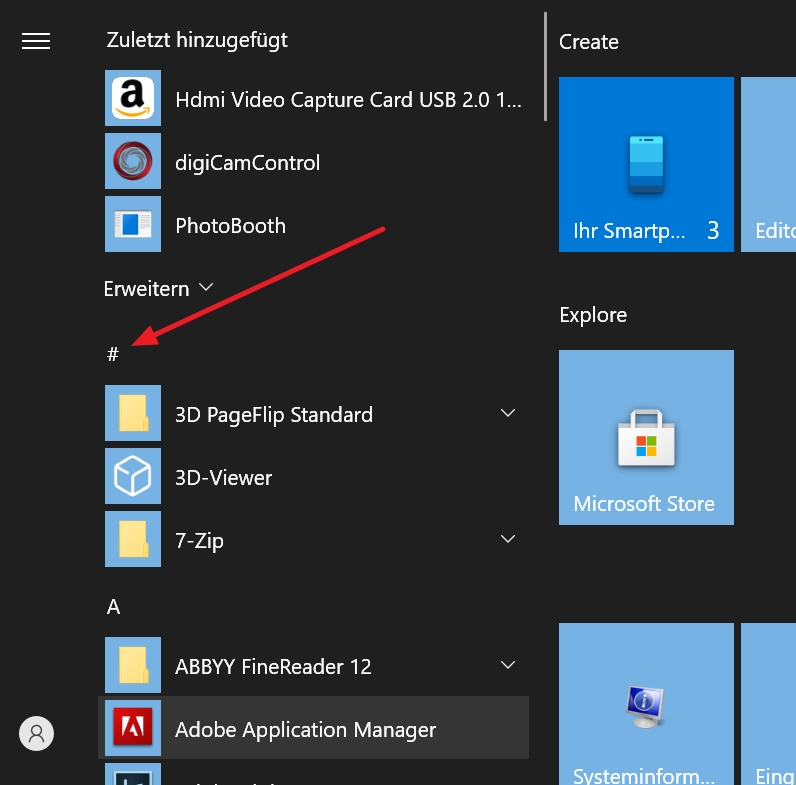This screenshot has width=796, height=785.
Task: Click the Zuletzt hinzugefügt heading
Action: pyautogui.click(x=197, y=40)
